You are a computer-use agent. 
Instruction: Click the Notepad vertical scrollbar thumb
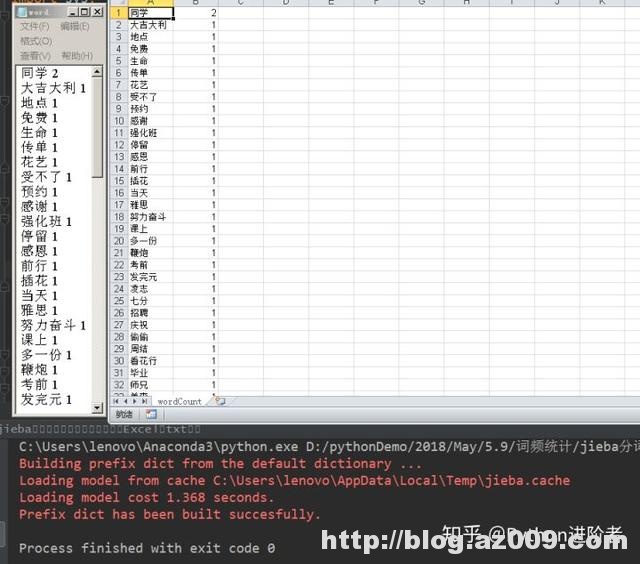tap(97, 128)
